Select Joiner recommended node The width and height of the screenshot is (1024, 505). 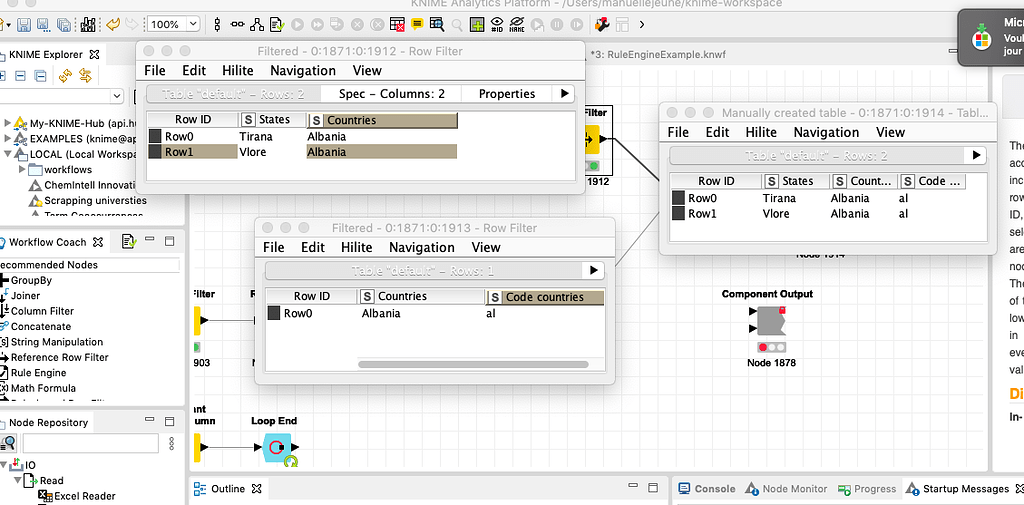click(x=25, y=295)
